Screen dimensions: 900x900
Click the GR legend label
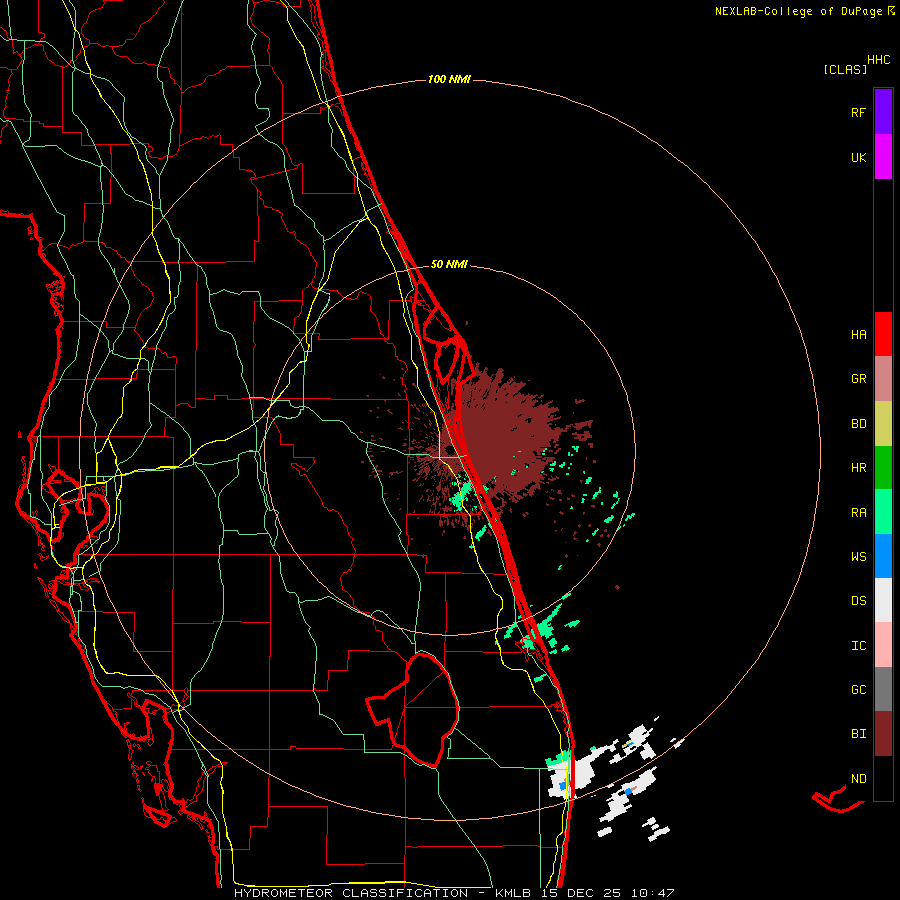point(858,379)
